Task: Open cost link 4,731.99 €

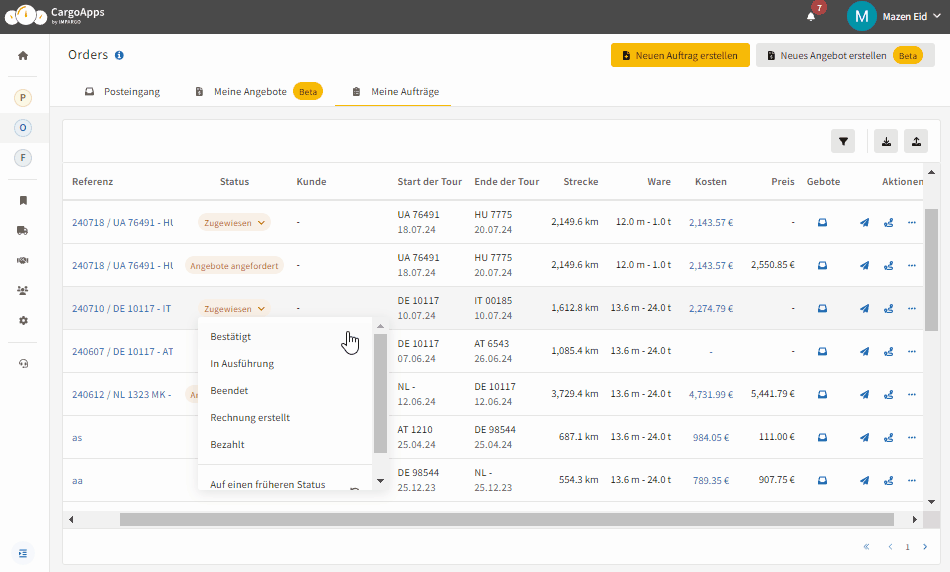Action: pos(711,394)
